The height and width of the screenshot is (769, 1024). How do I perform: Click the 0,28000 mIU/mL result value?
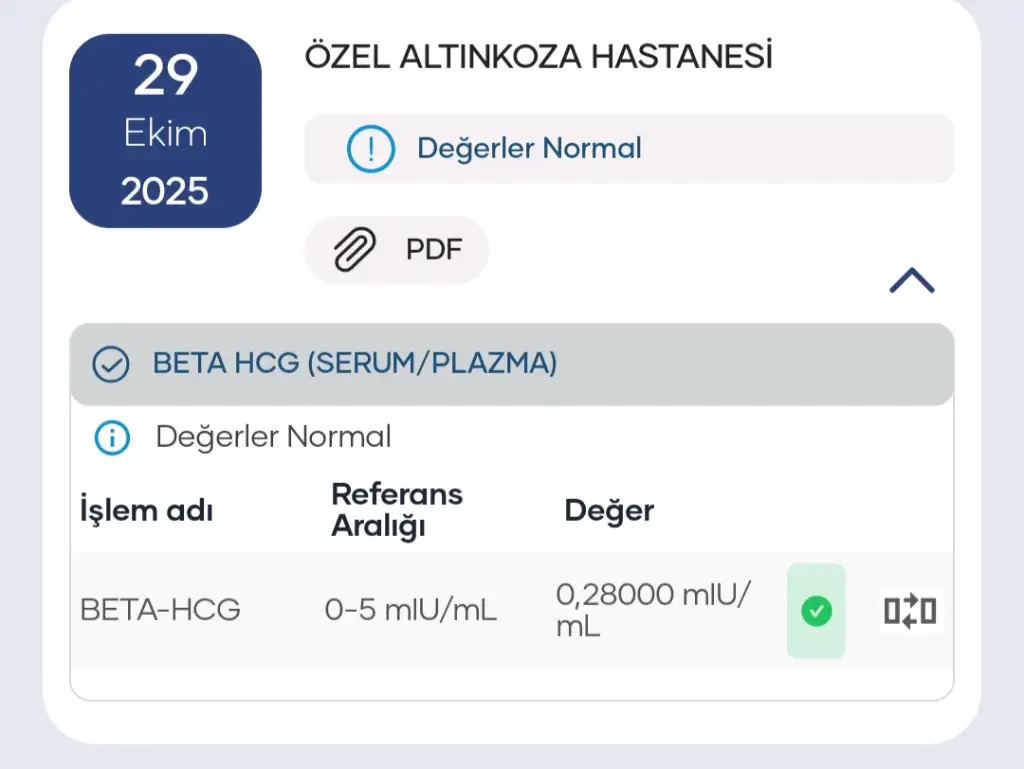[653, 609]
